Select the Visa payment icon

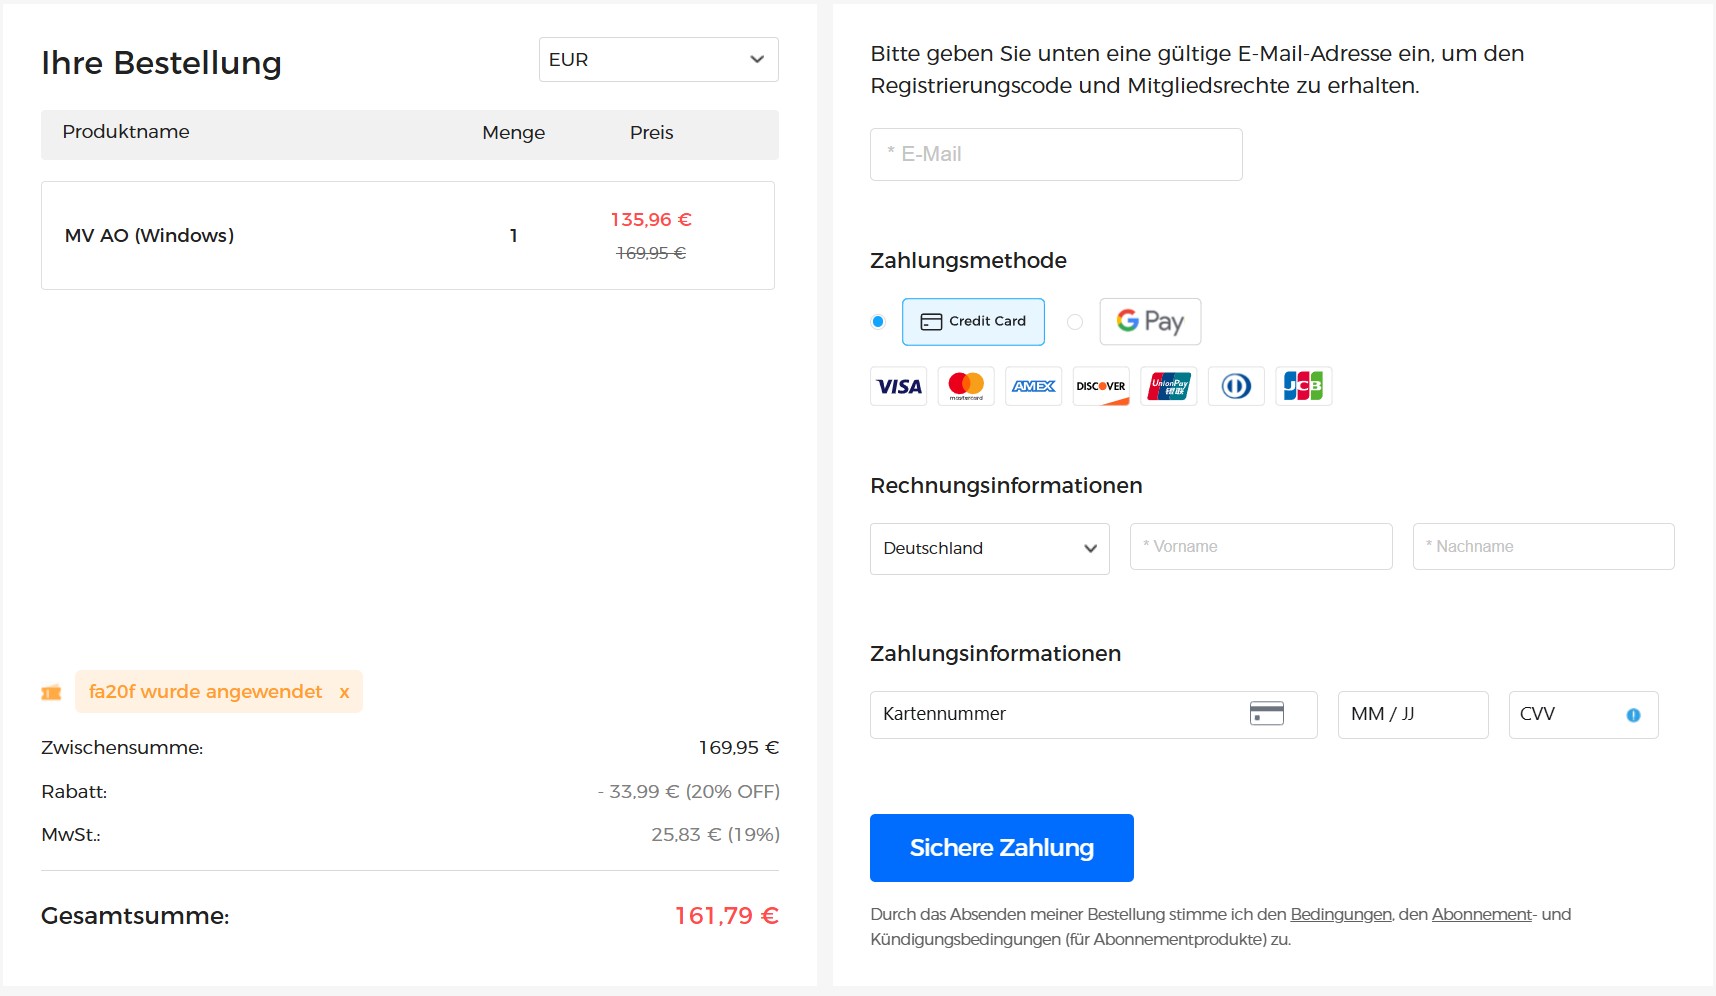[x=898, y=386]
